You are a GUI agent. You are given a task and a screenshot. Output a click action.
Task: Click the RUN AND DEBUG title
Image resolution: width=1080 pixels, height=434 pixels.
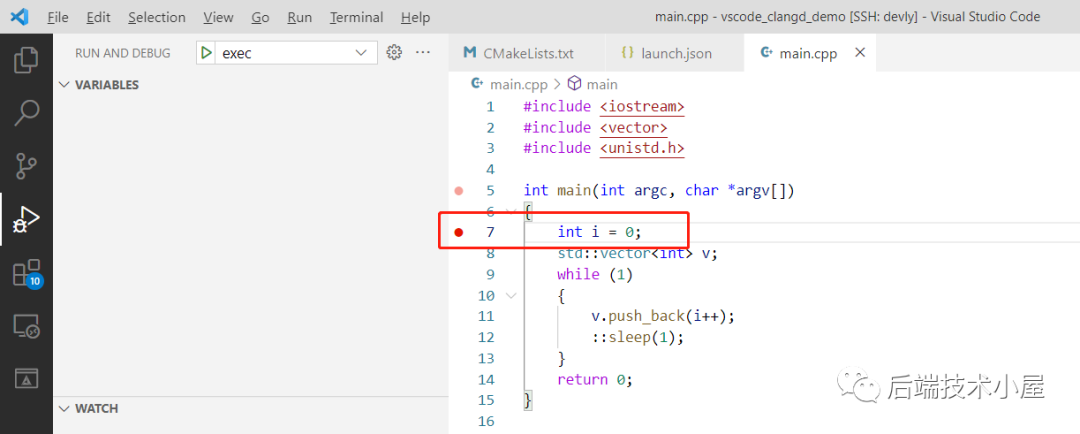(x=123, y=53)
